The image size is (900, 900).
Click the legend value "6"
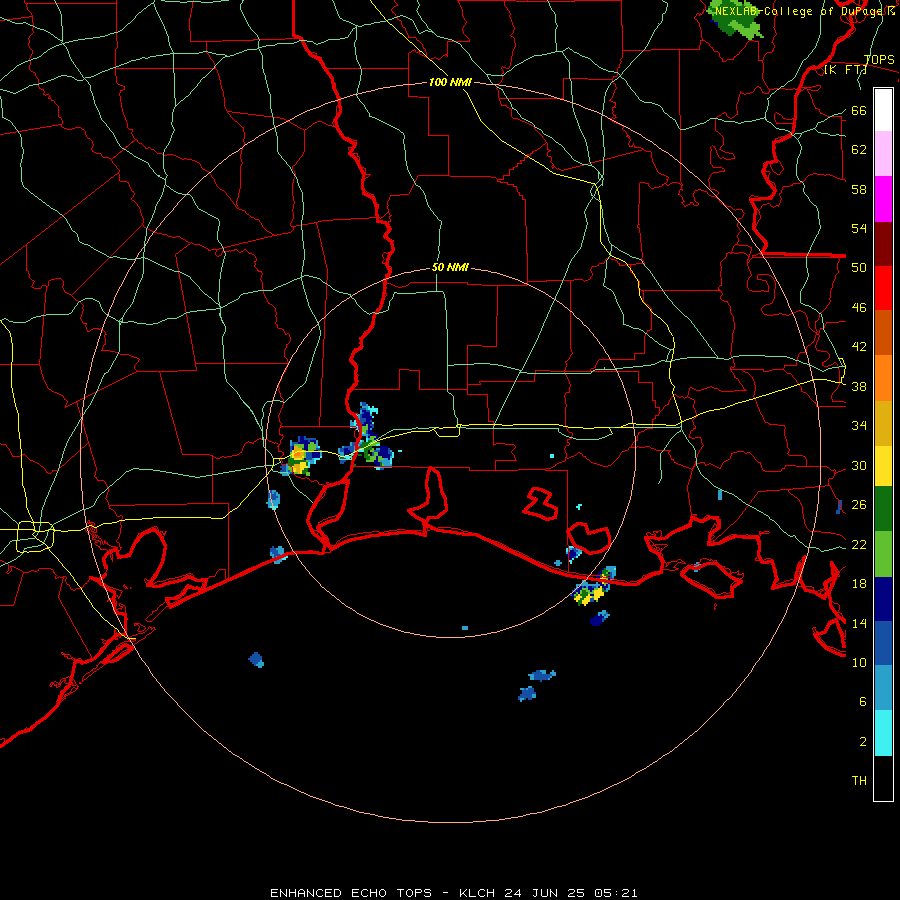click(863, 701)
